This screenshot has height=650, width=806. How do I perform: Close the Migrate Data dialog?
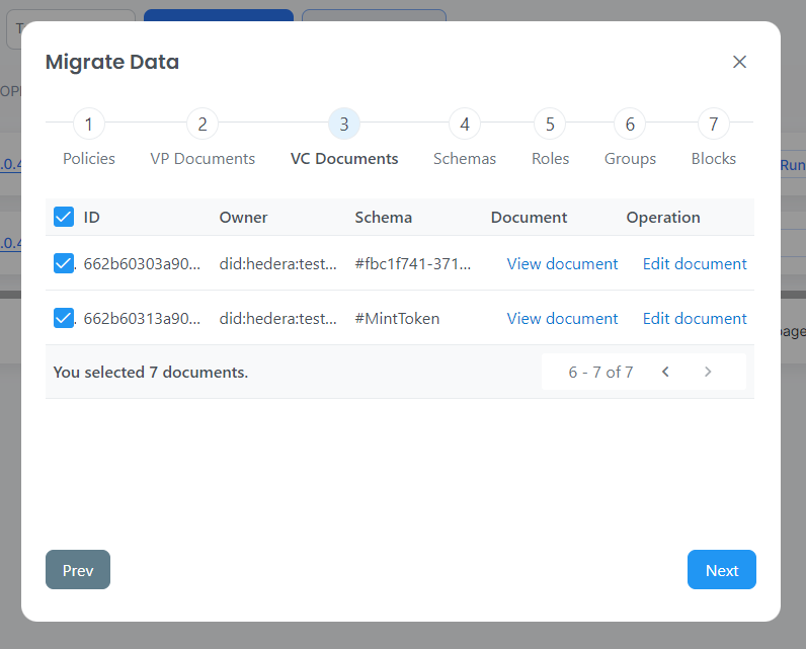739,62
